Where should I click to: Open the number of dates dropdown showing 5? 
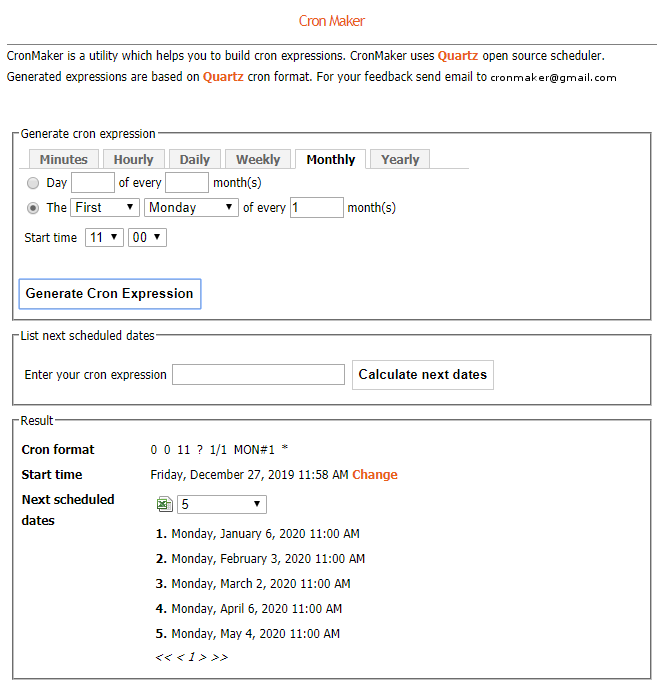222,504
